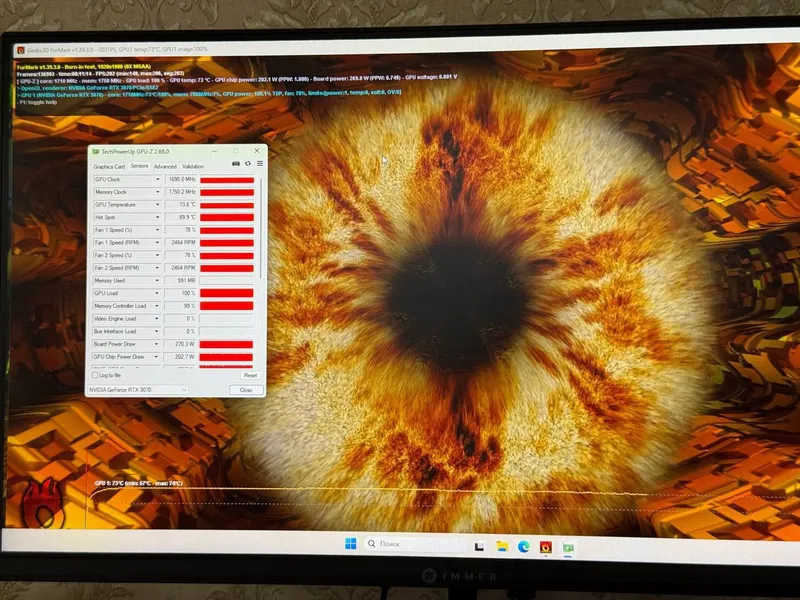
Task: Click the 1750.2 MHz Memory Clock value
Action: [x=181, y=192]
